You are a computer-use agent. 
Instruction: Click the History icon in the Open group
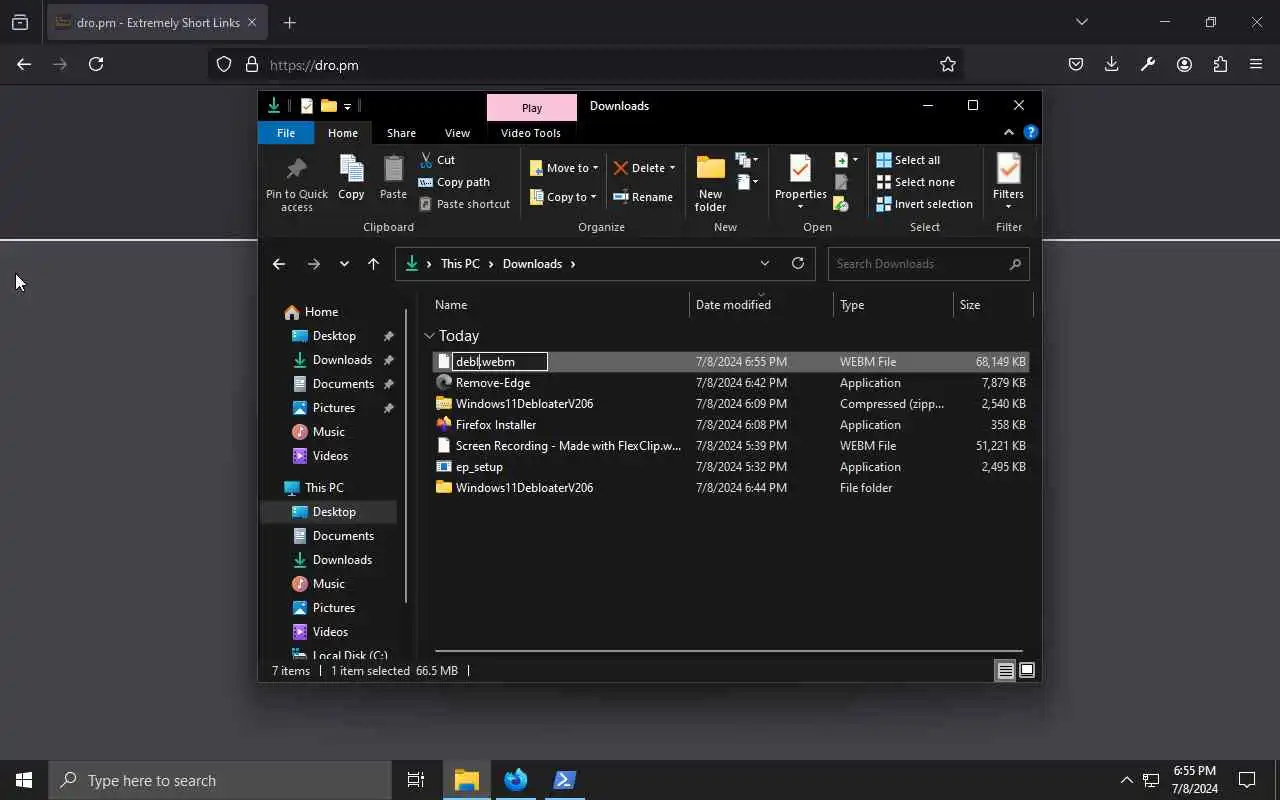842,204
